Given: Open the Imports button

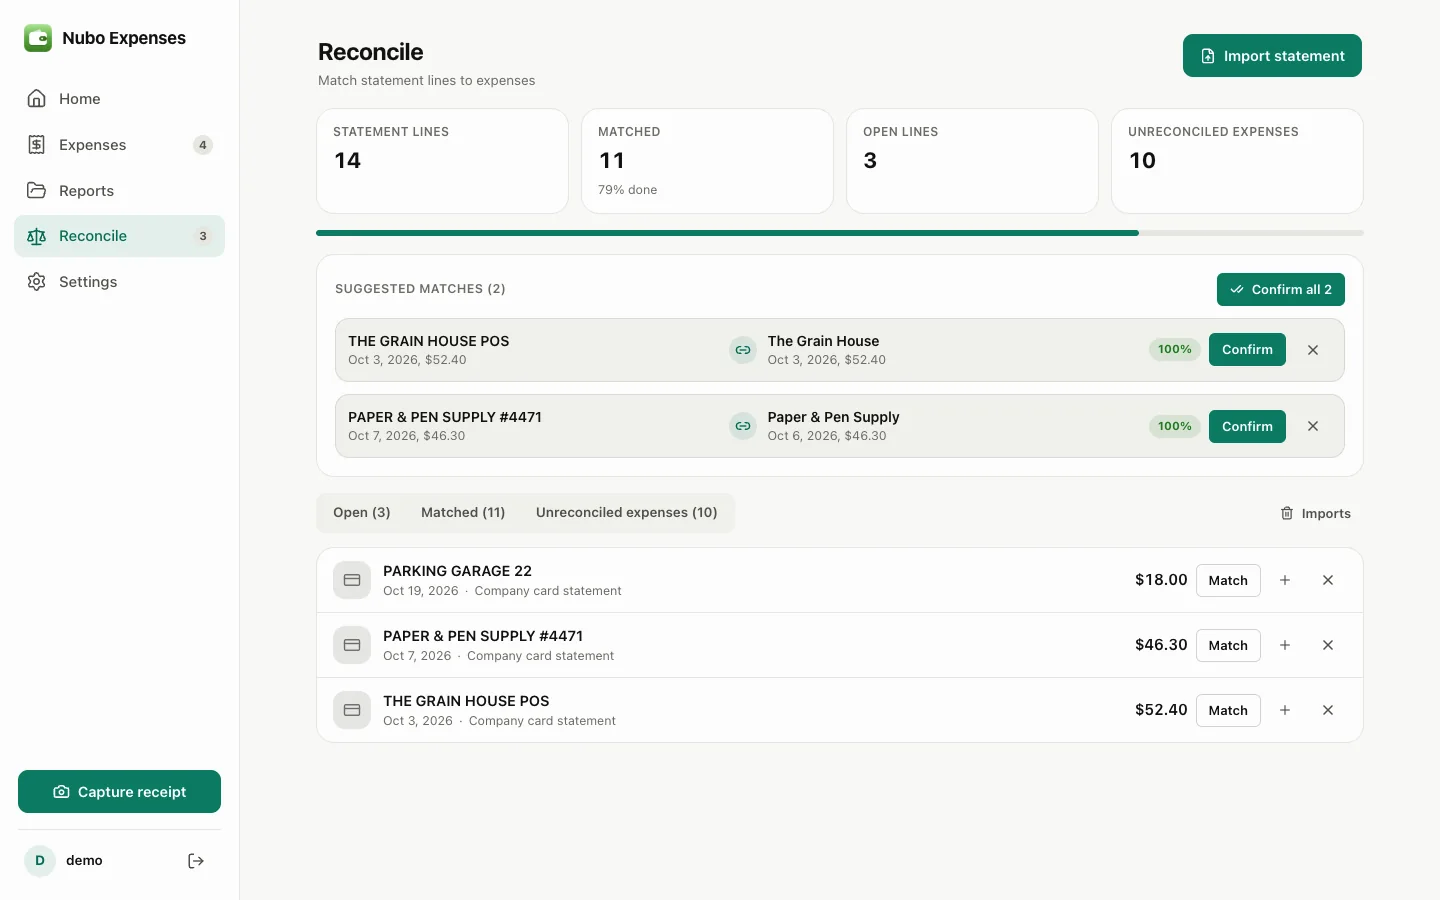Looking at the screenshot, I should (1316, 513).
